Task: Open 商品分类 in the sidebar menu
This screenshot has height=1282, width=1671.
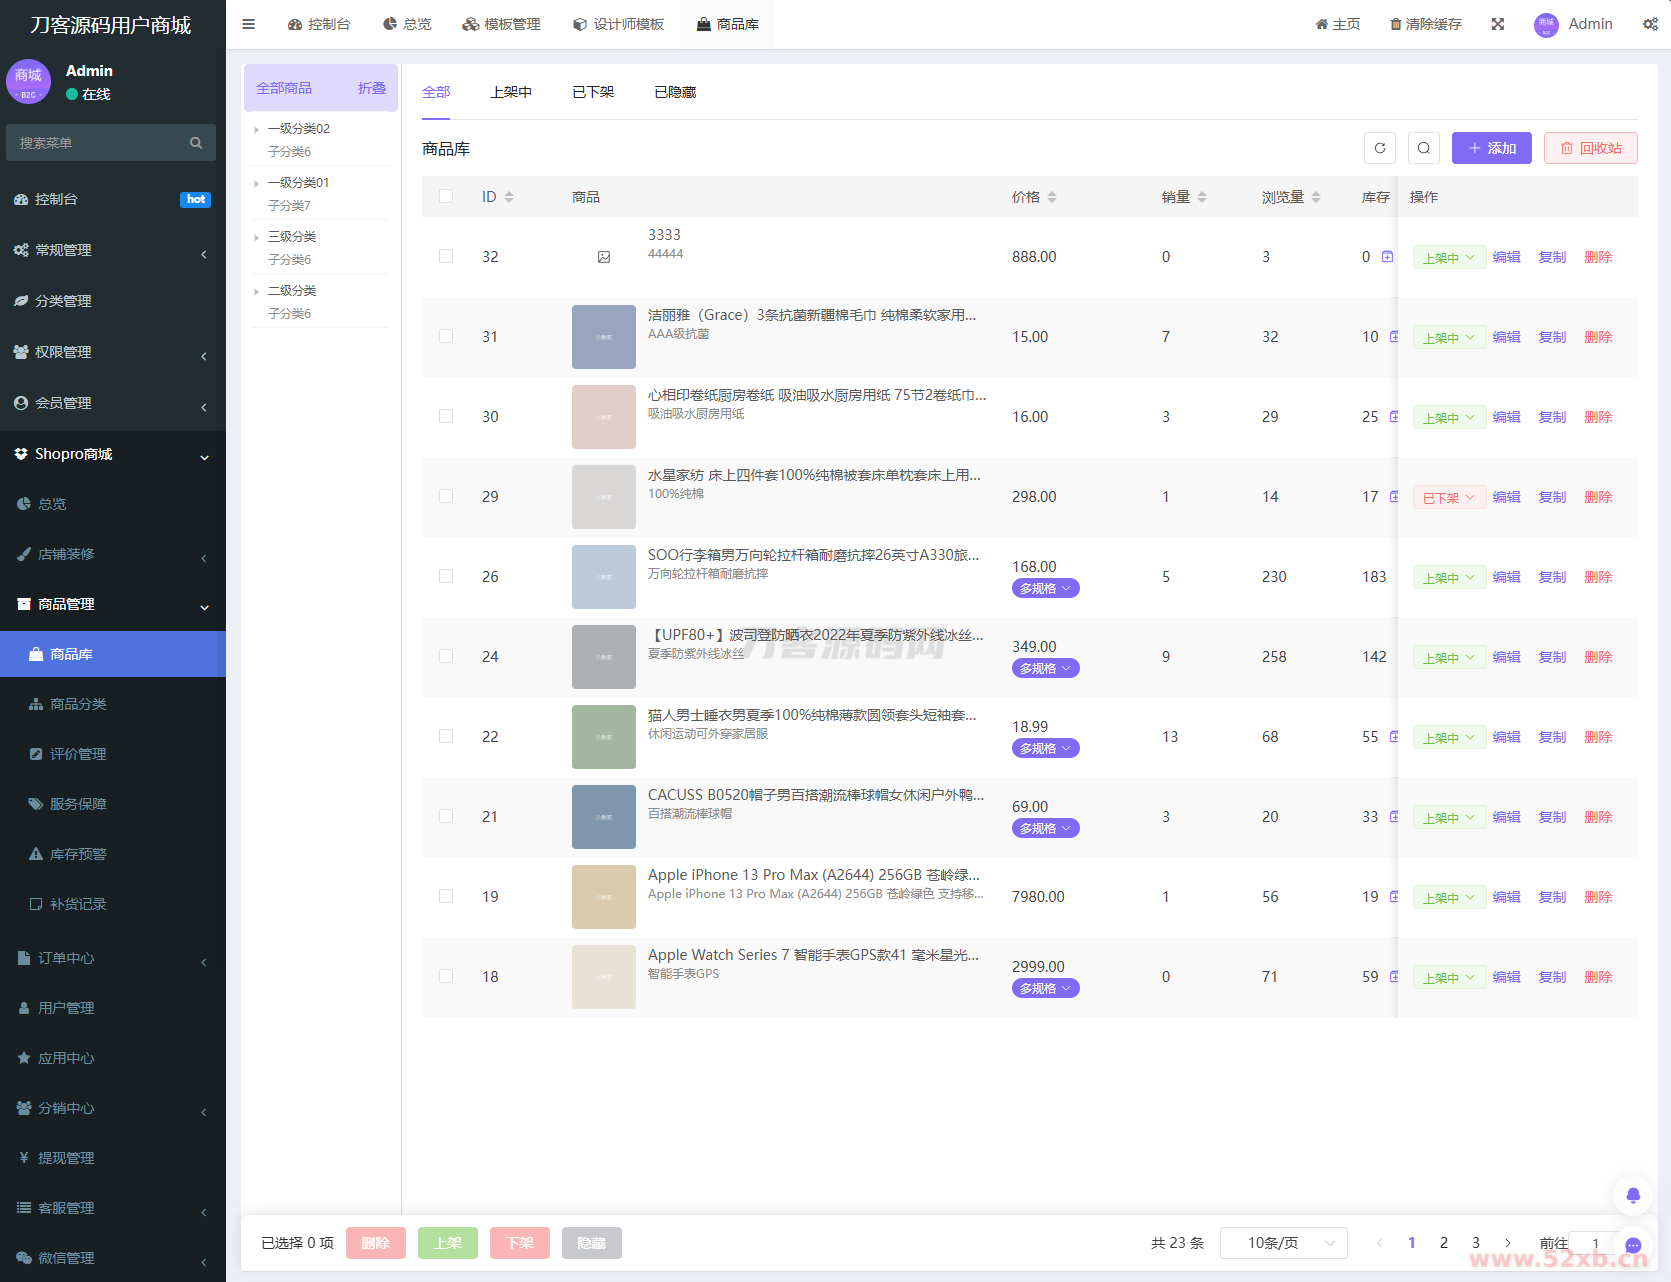Action: click(78, 704)
